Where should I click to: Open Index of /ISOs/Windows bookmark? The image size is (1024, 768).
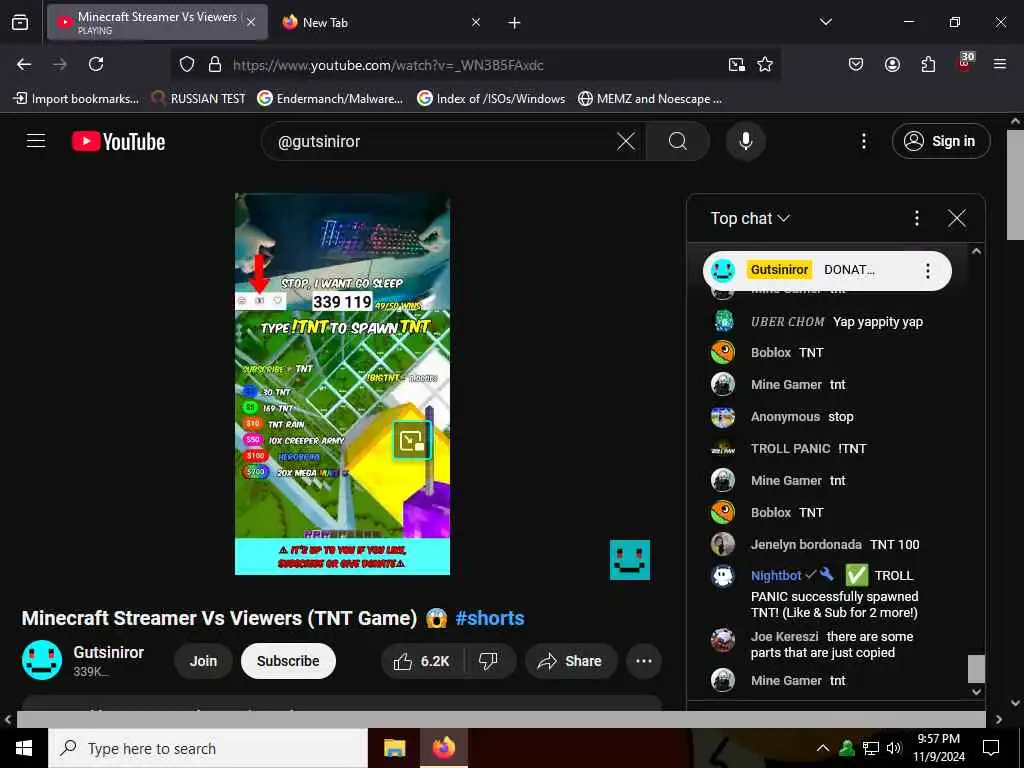click(x=491, y=99)
